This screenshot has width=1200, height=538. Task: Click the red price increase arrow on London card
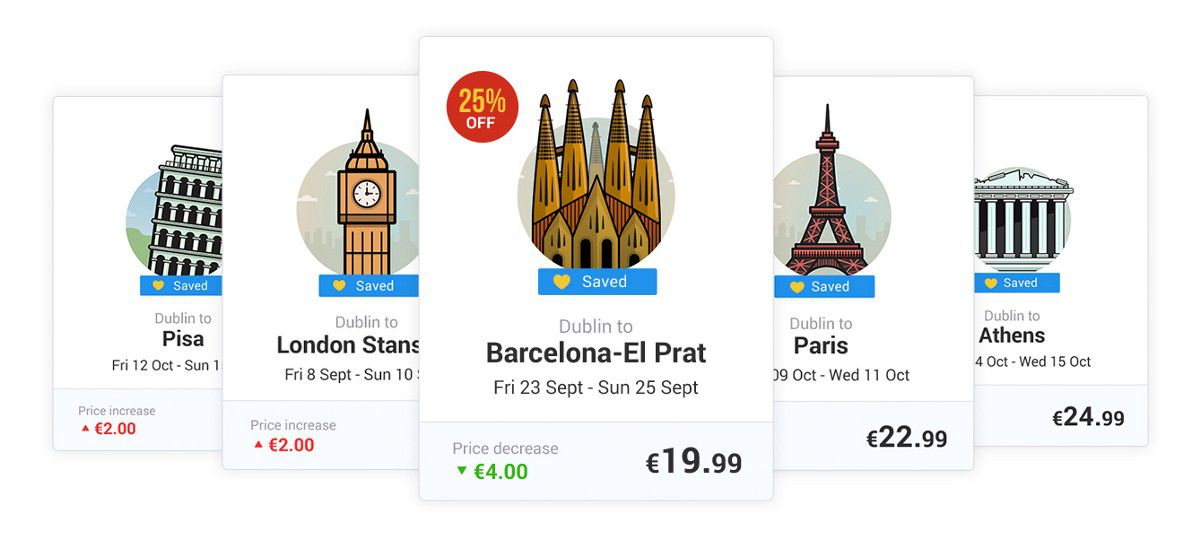pyautogui.click(x=258, y=445)
